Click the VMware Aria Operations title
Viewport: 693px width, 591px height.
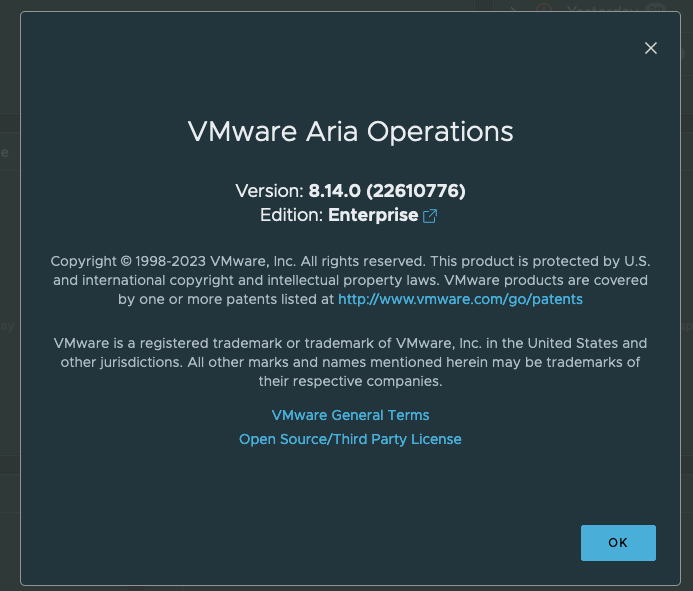(350, 132)
